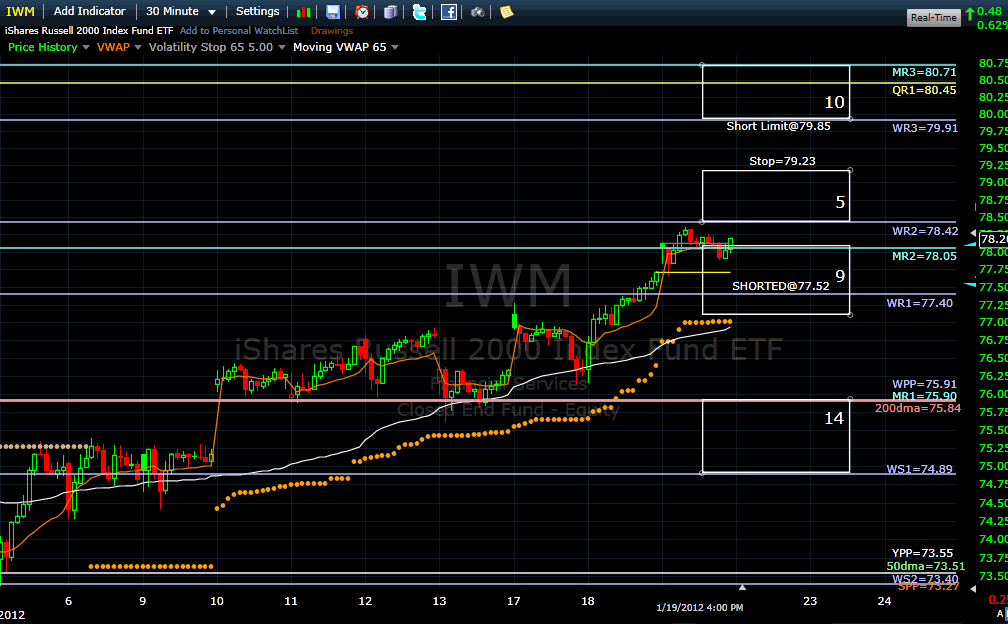
Task: Click the white triangle time-axis marker
Action: (x=742, y=587)
